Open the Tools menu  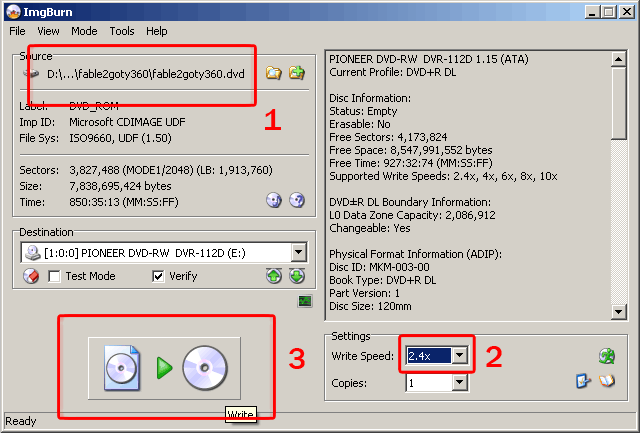122,31
